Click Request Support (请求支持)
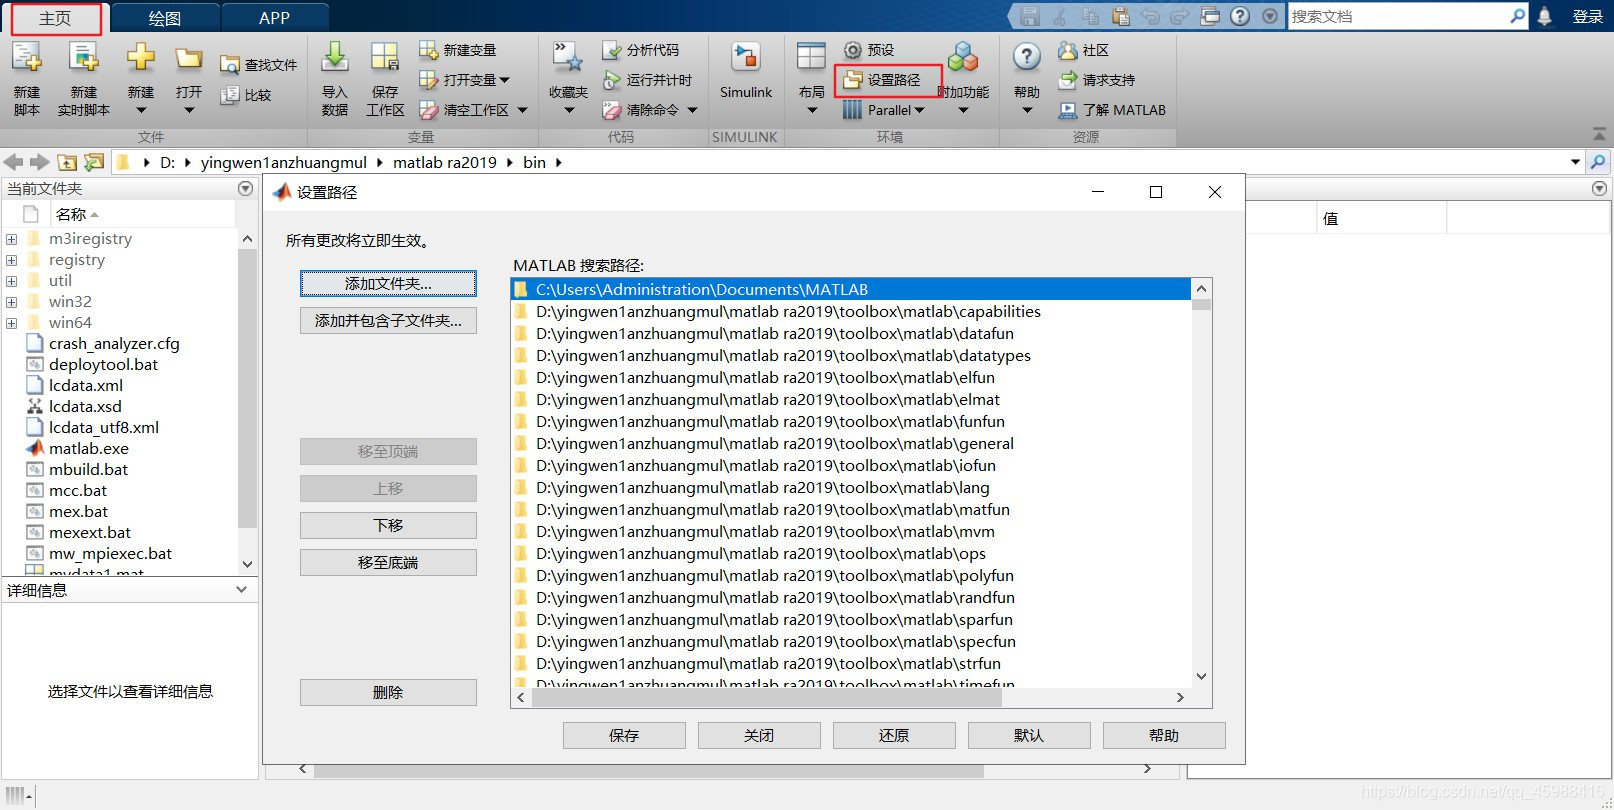 1096,80
